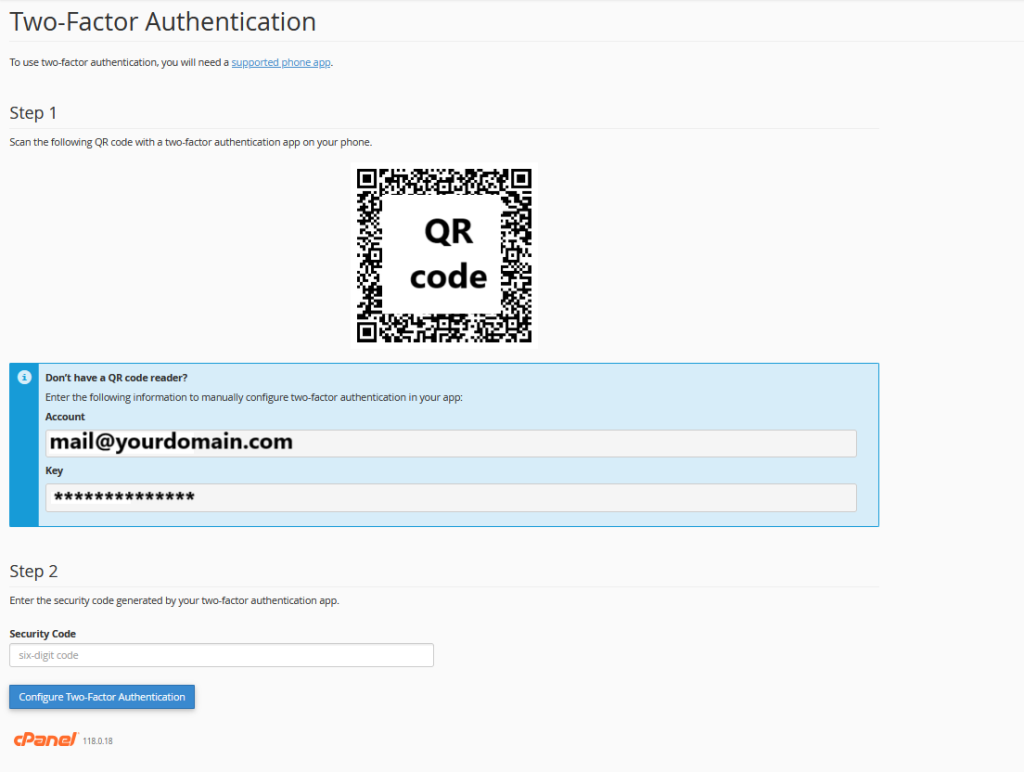The image size is (1024, 772).
Task: Click the intro sentence about two-factor authentication
Action: click(120, 62)
